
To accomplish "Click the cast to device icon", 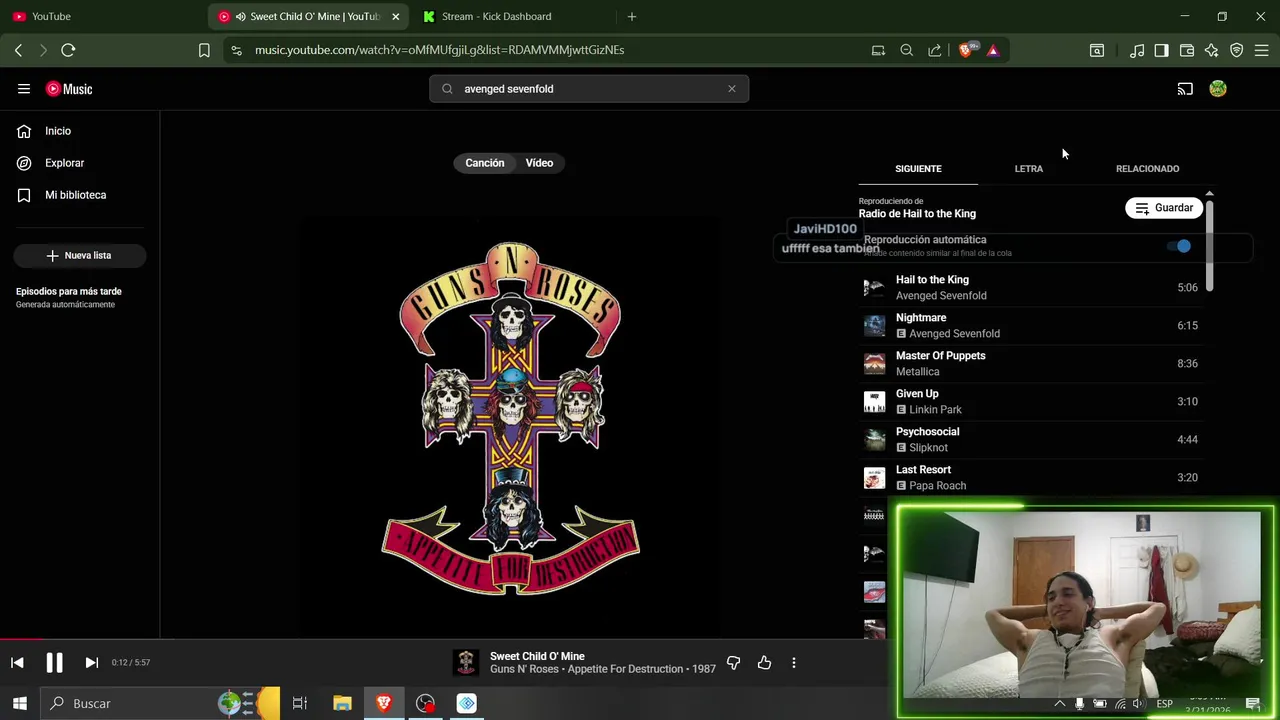I will [x=1185, y=89].
